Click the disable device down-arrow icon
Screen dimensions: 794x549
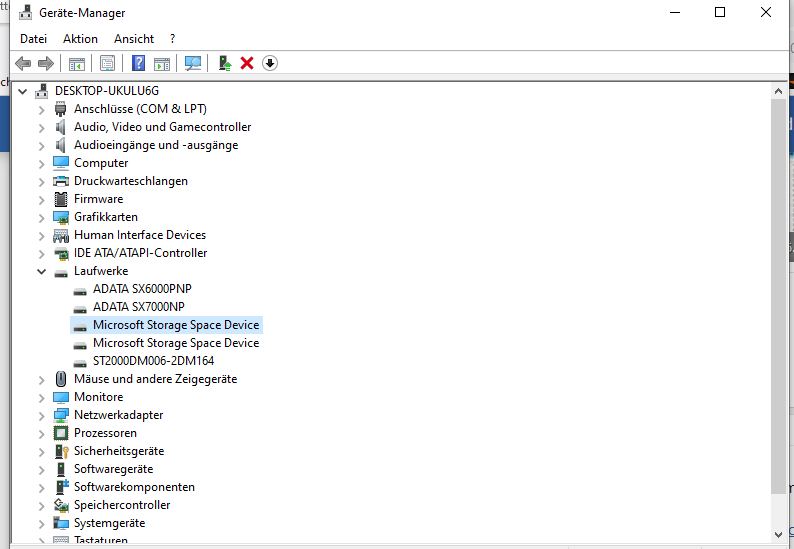270,63
